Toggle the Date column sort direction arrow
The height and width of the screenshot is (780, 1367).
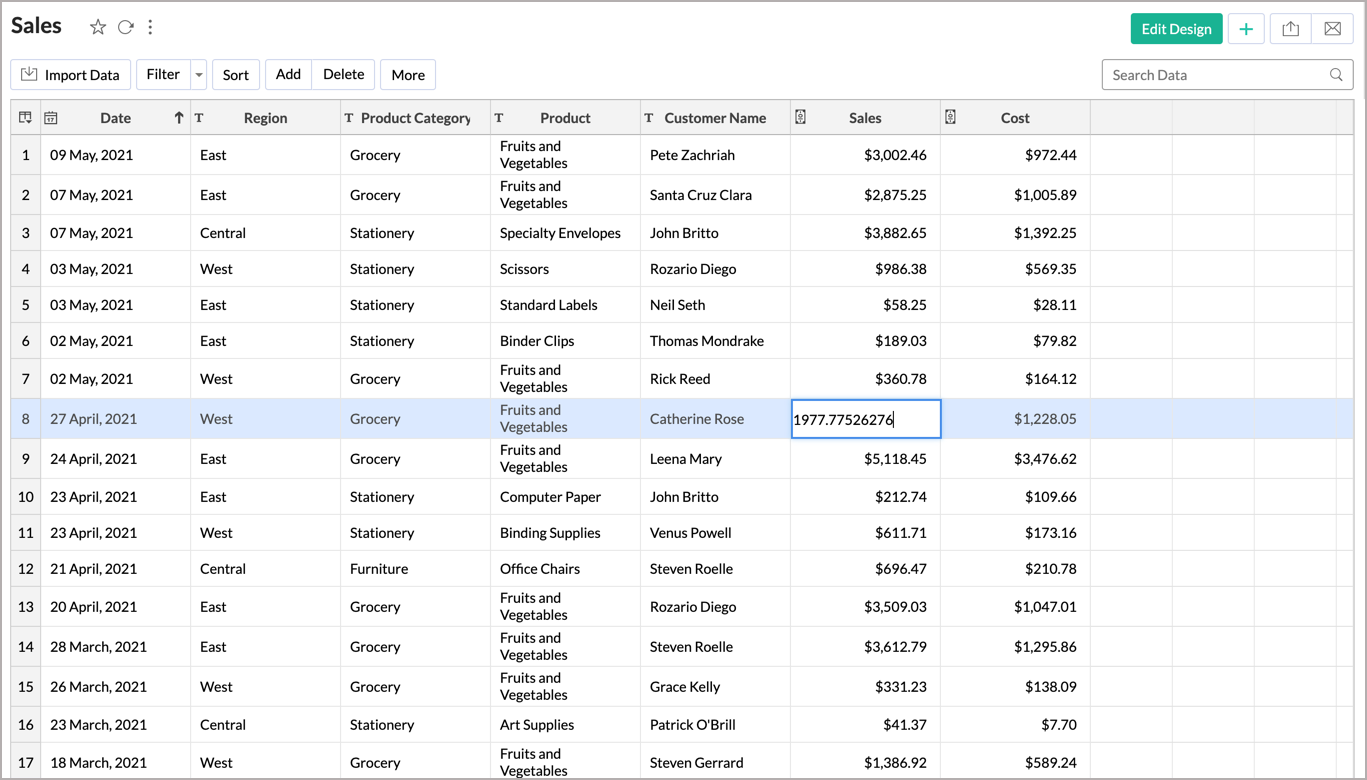(178, 117)
